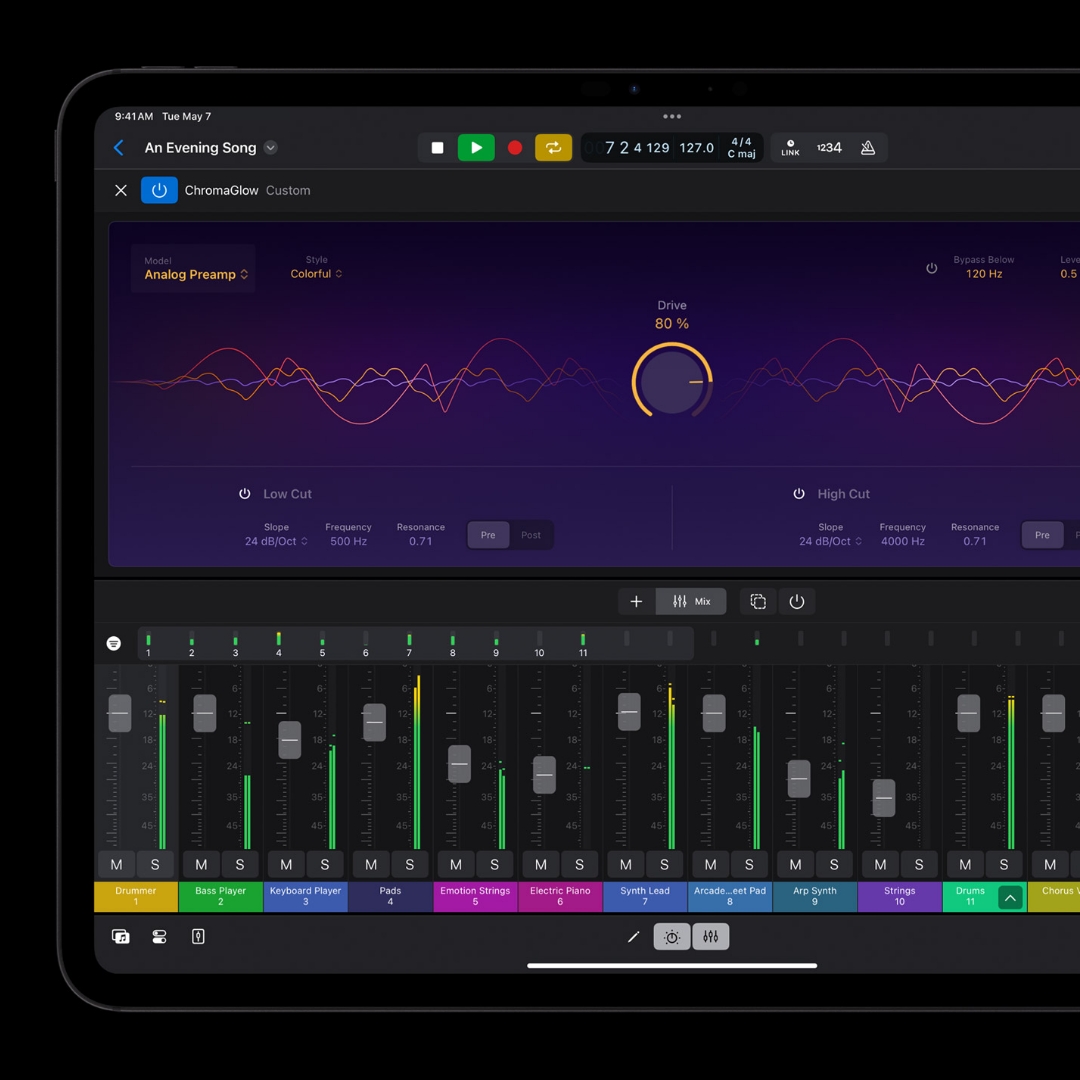Viewport: 1080px width, 1080px height.
Task: Click the red Record button
Action: click(x=515, y=148)
